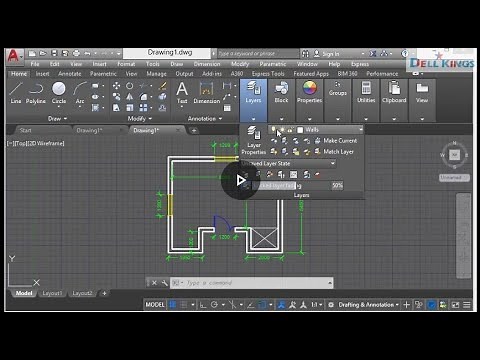Select the Polyline tool
Image resolution: width=480 pixels, height=360 pixels.
(x=36, y=93)
